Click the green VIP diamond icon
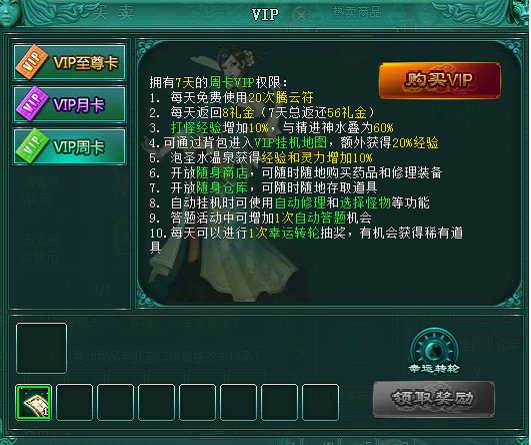 pos(32,146)
